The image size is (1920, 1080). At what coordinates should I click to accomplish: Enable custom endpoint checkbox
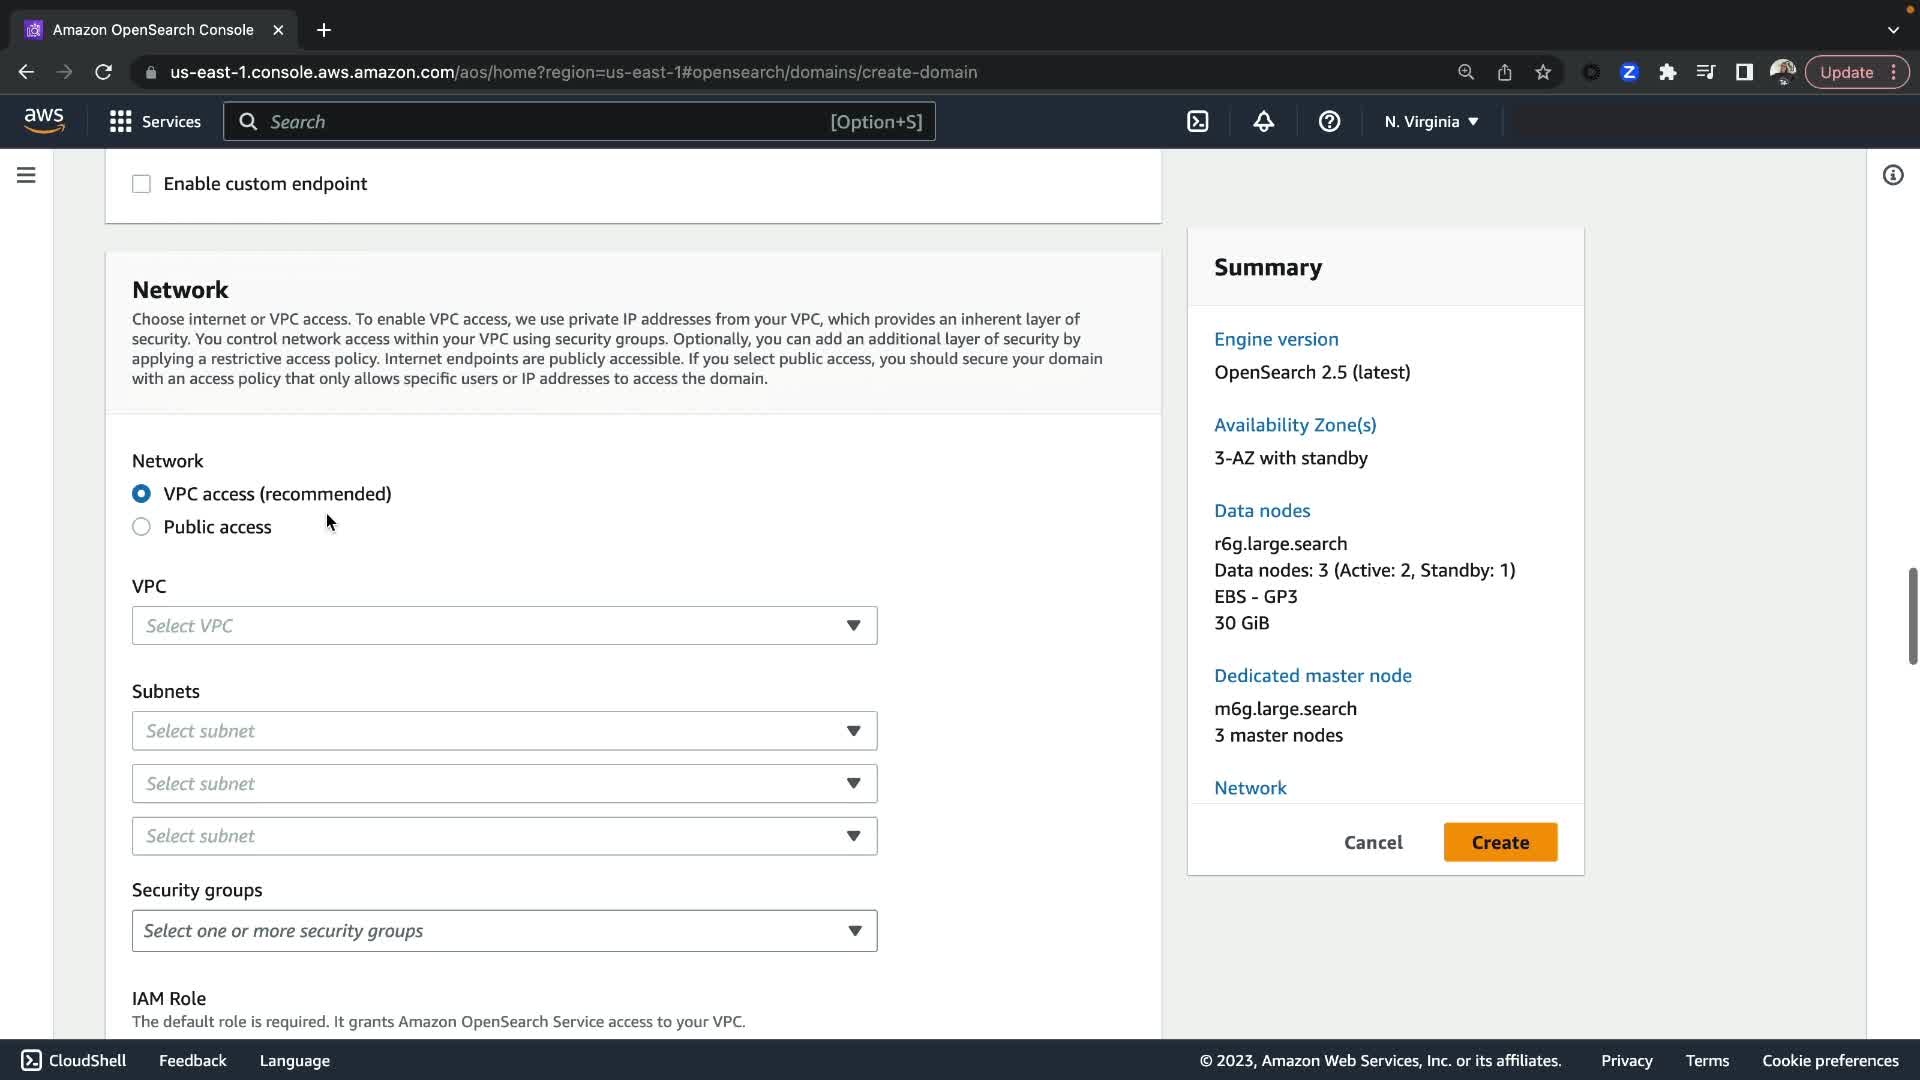coord(141,184)
